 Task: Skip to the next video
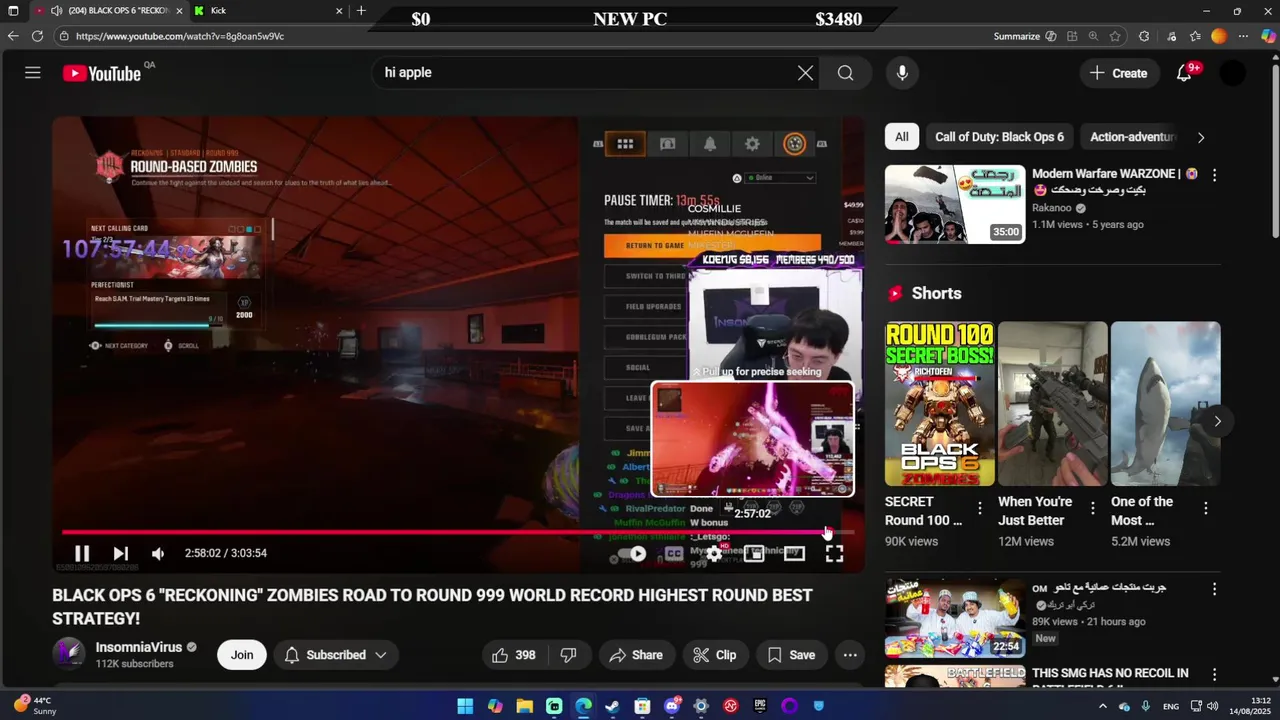120,553
